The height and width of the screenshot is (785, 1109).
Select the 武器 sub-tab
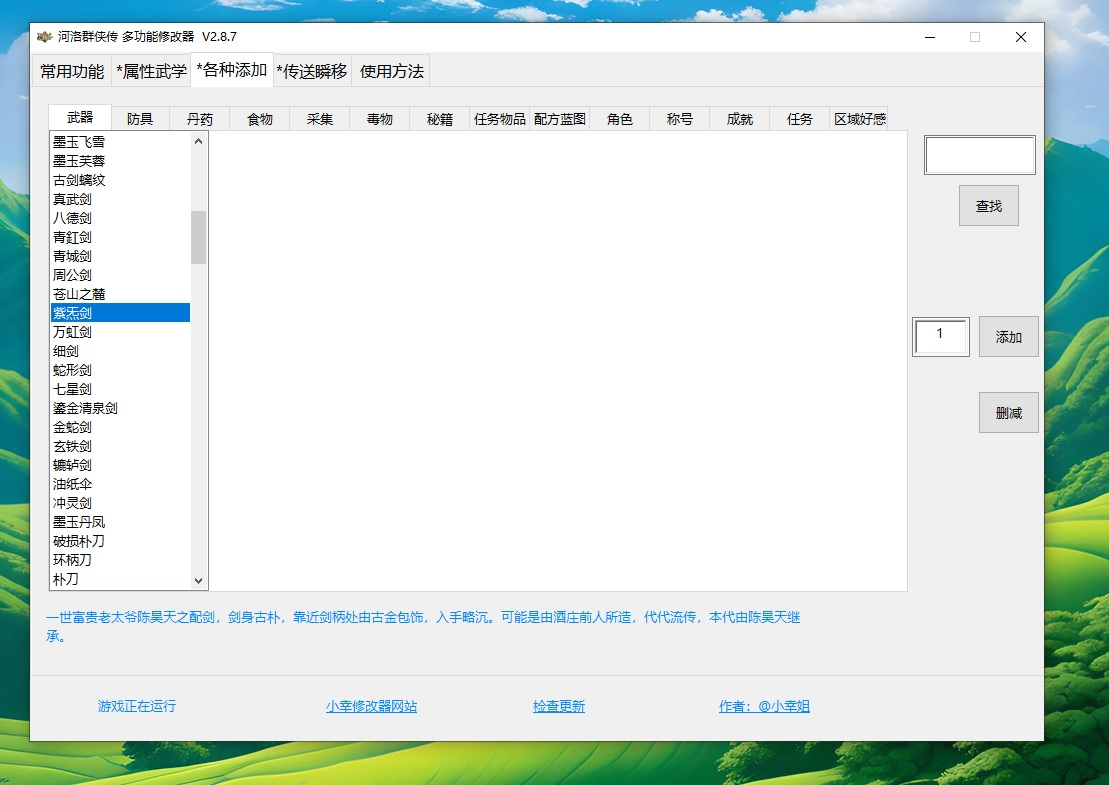(80, 117)
